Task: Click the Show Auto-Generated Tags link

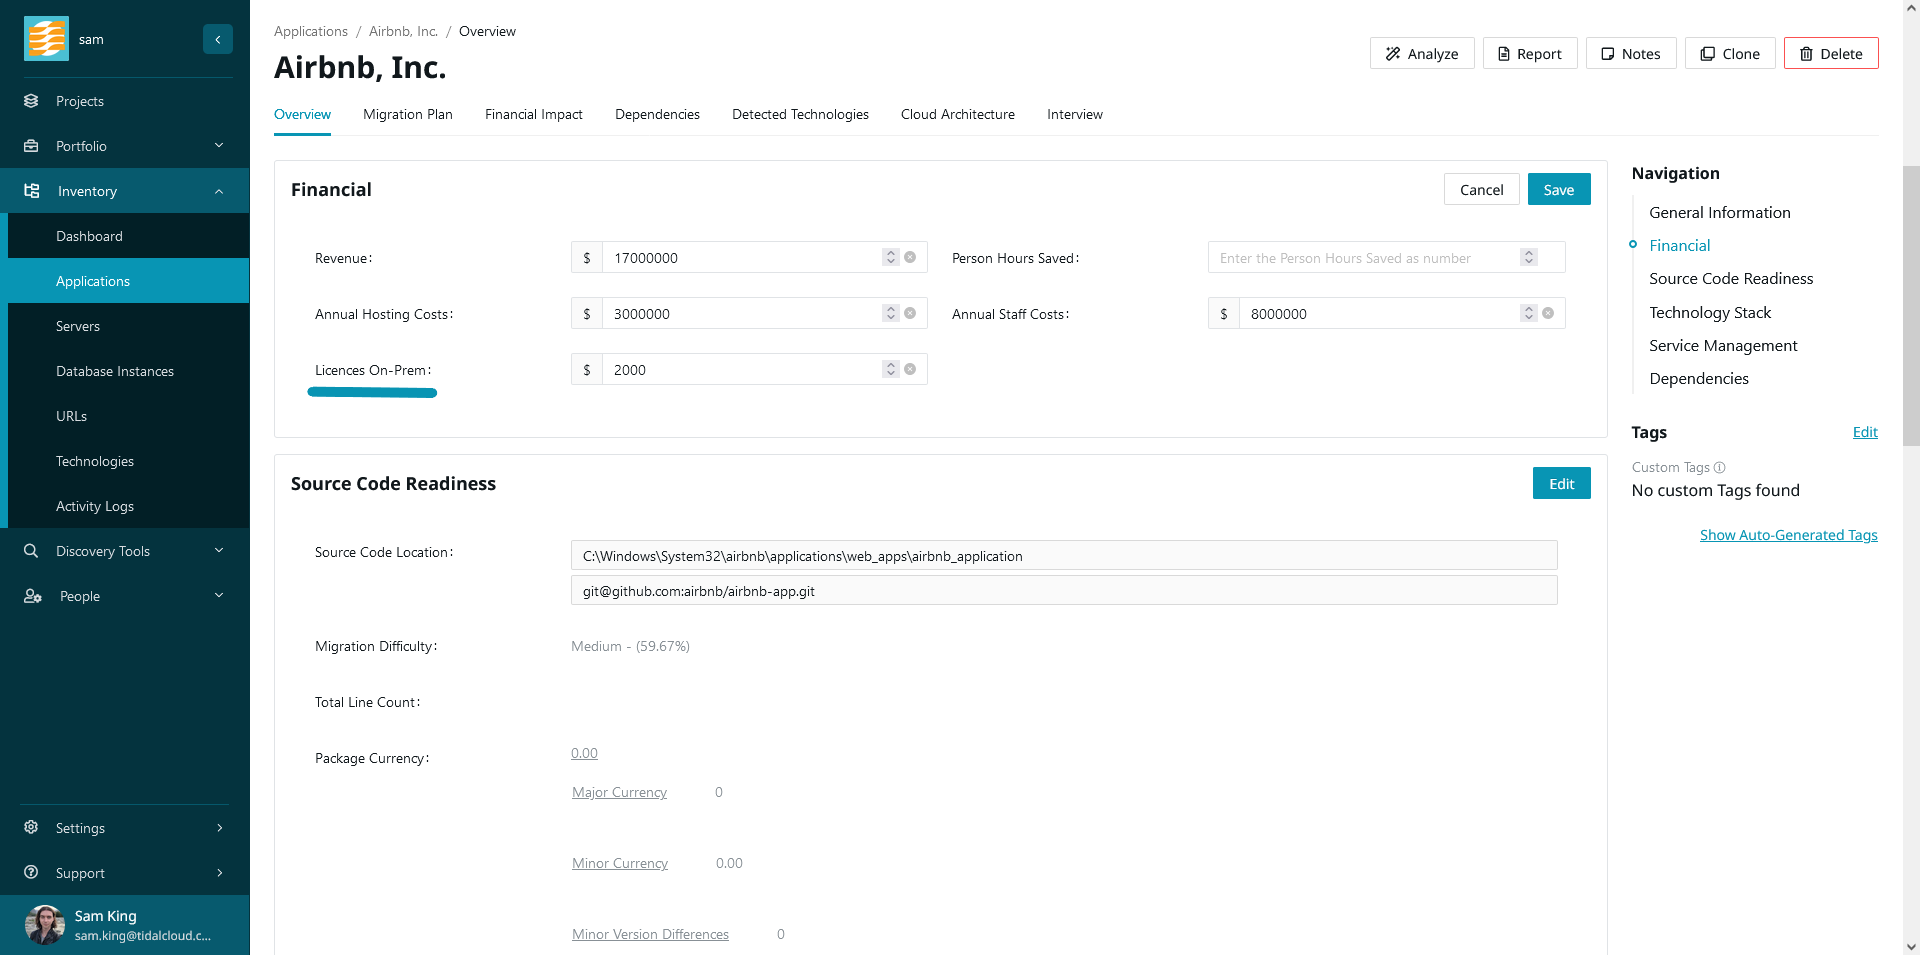Action: (x=1788, y=535)
